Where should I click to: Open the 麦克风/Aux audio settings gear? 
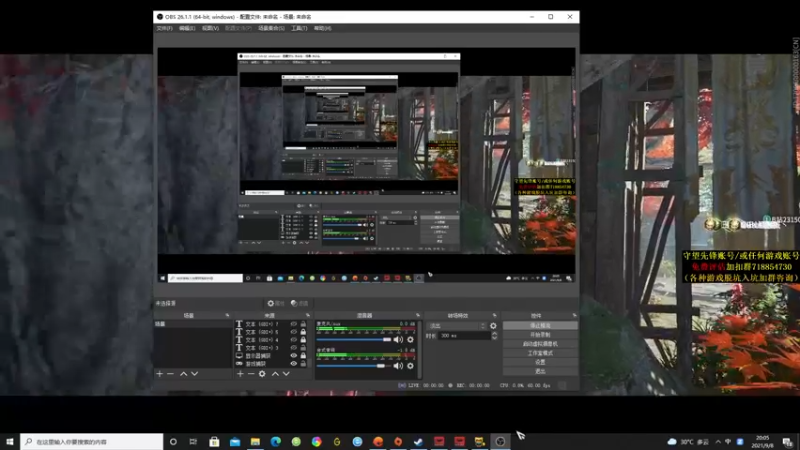[410, 339]
